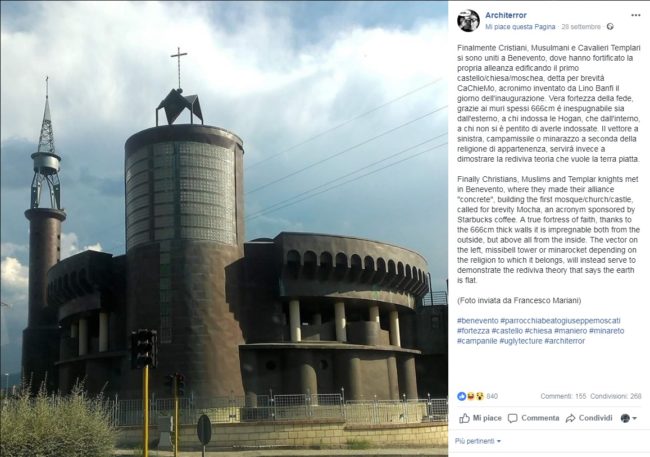Open the #benevento hashtag
The image size is (650, 457).
[x=478, y=321]
